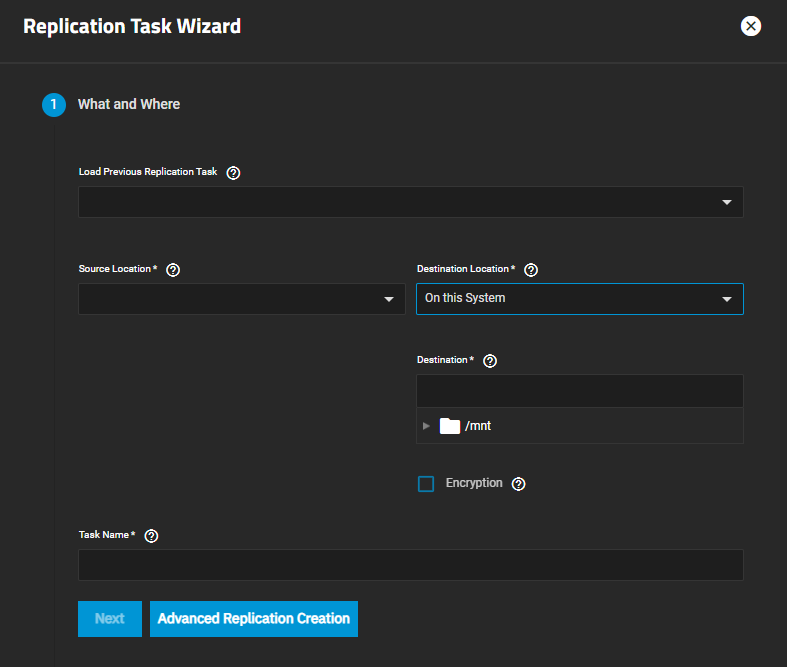This screenshot has width=787, height=667.
Task: Expand the /mnt tree node arrow
Action: point(426,426)
